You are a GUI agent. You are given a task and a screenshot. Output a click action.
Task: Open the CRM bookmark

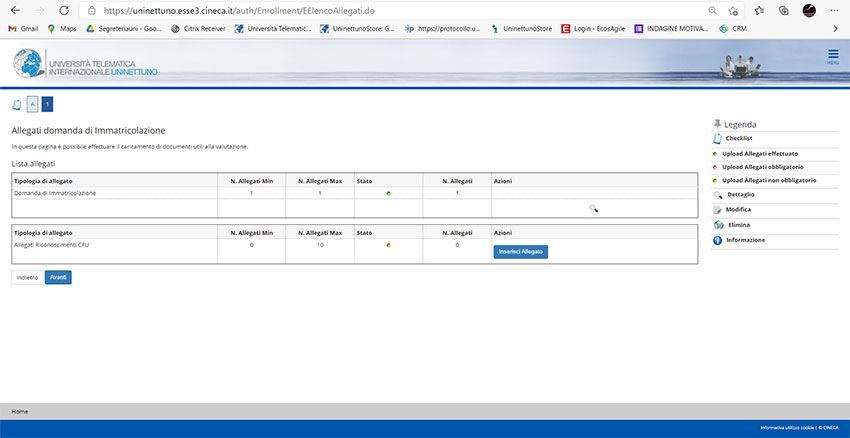732,28
